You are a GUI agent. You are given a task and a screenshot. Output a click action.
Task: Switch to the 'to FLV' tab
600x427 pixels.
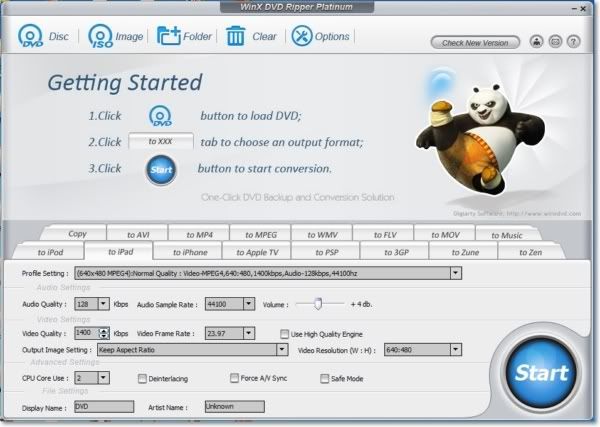point(385,234)
